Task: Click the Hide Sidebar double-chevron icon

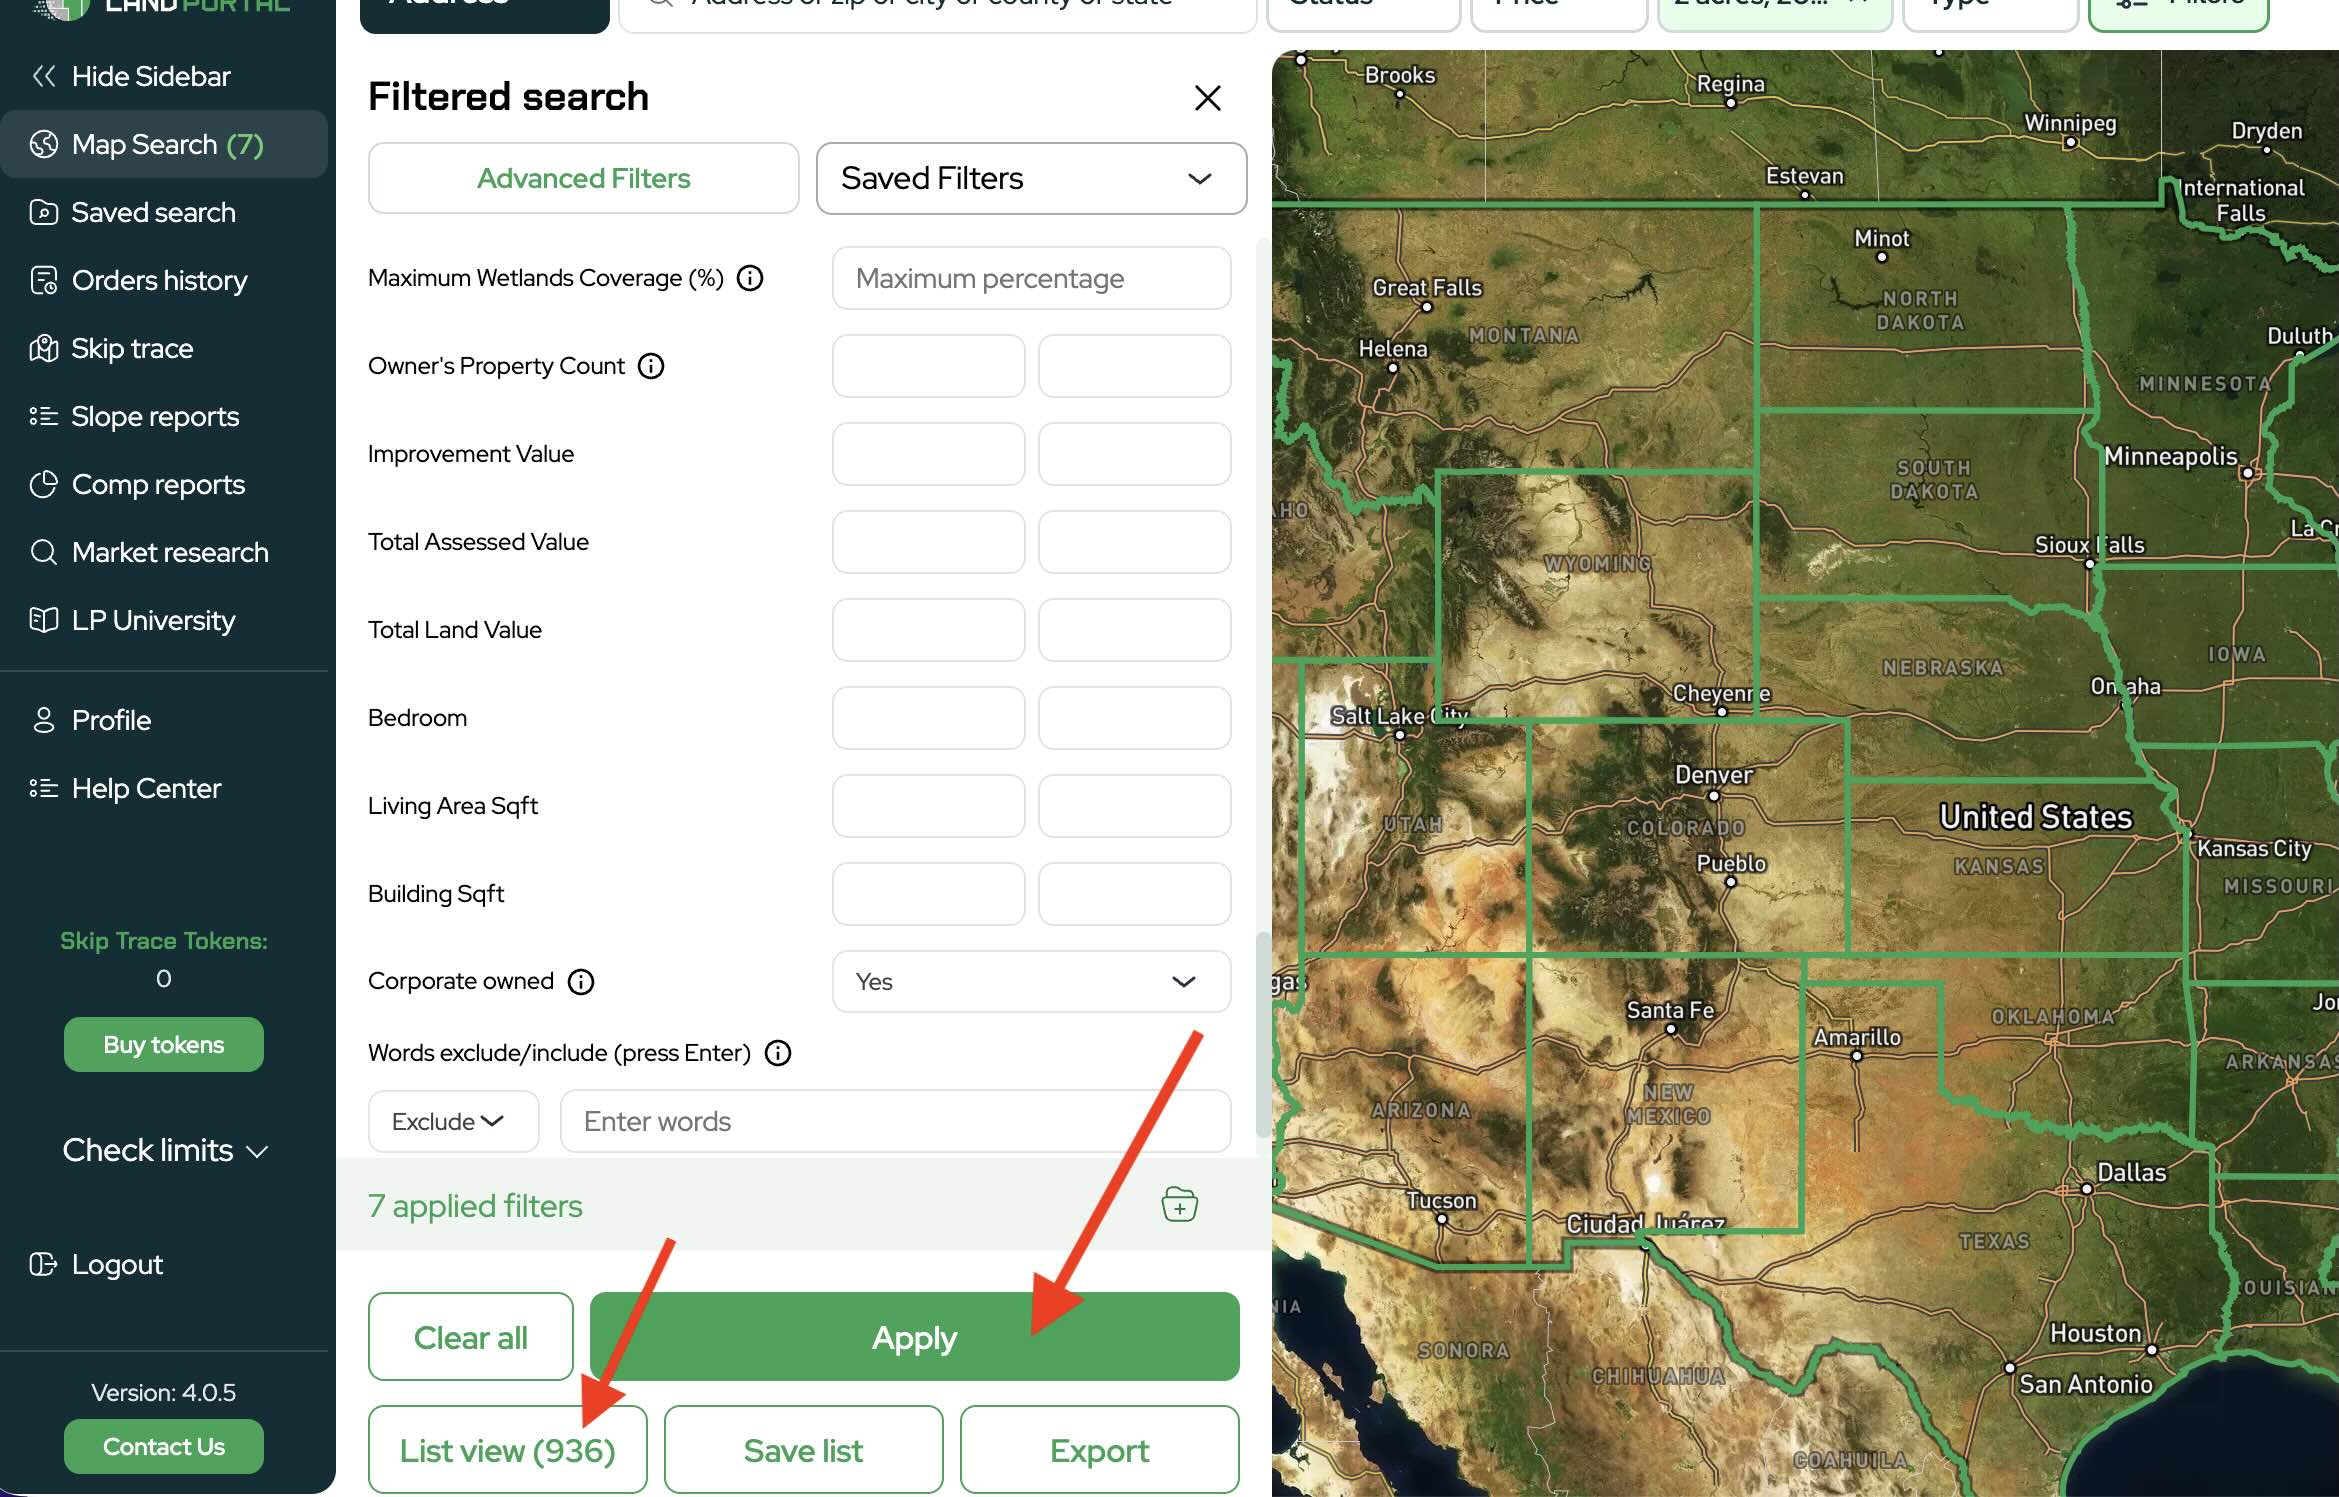Action: coord(43,76)
